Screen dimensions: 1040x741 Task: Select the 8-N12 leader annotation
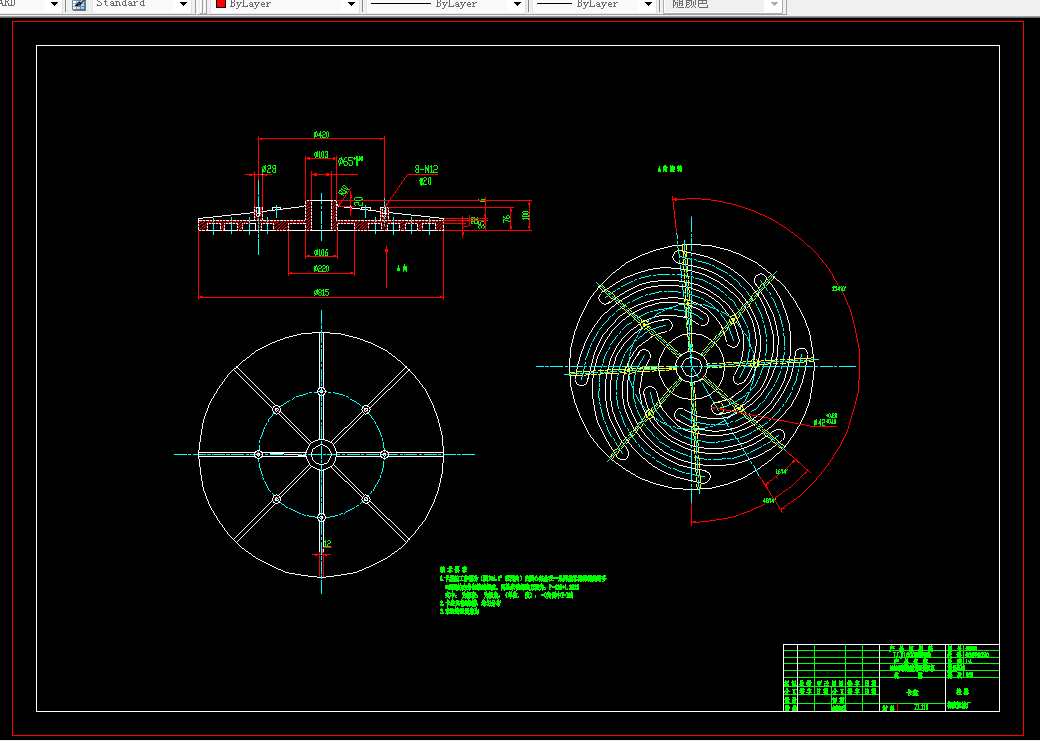point(426,170)
